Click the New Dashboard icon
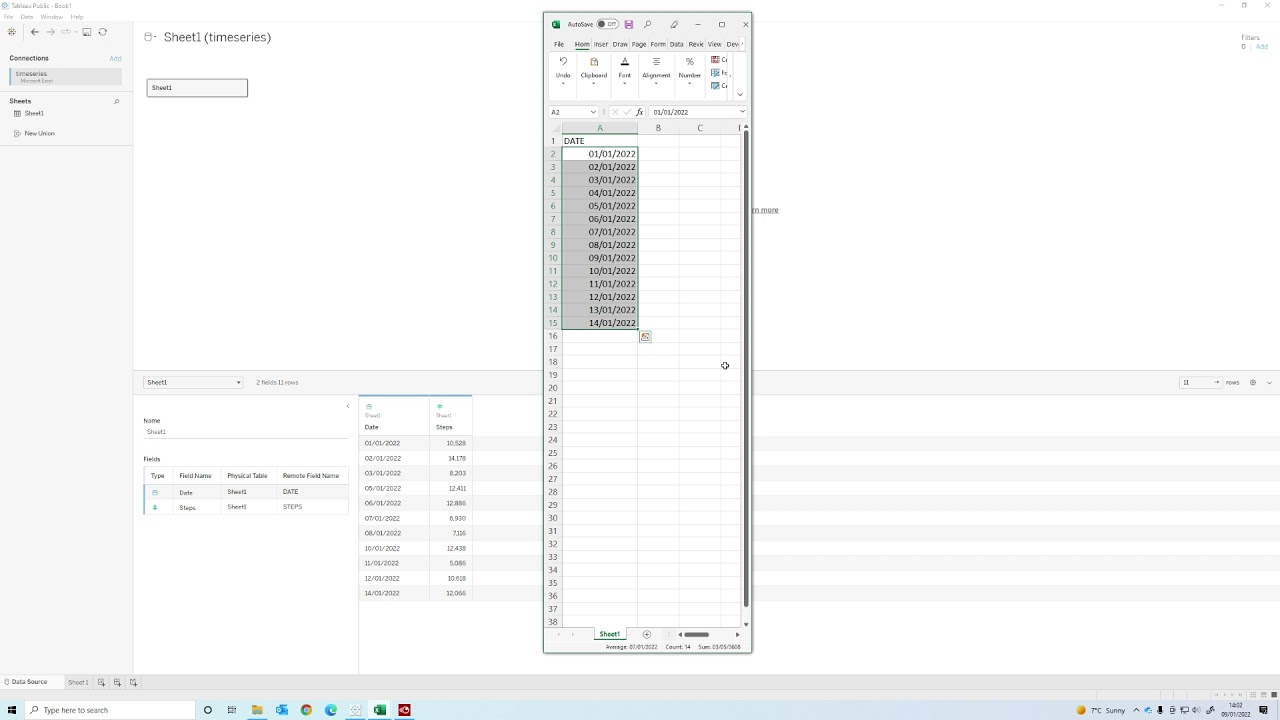The image size is (1280, 720). coord(117,682)
